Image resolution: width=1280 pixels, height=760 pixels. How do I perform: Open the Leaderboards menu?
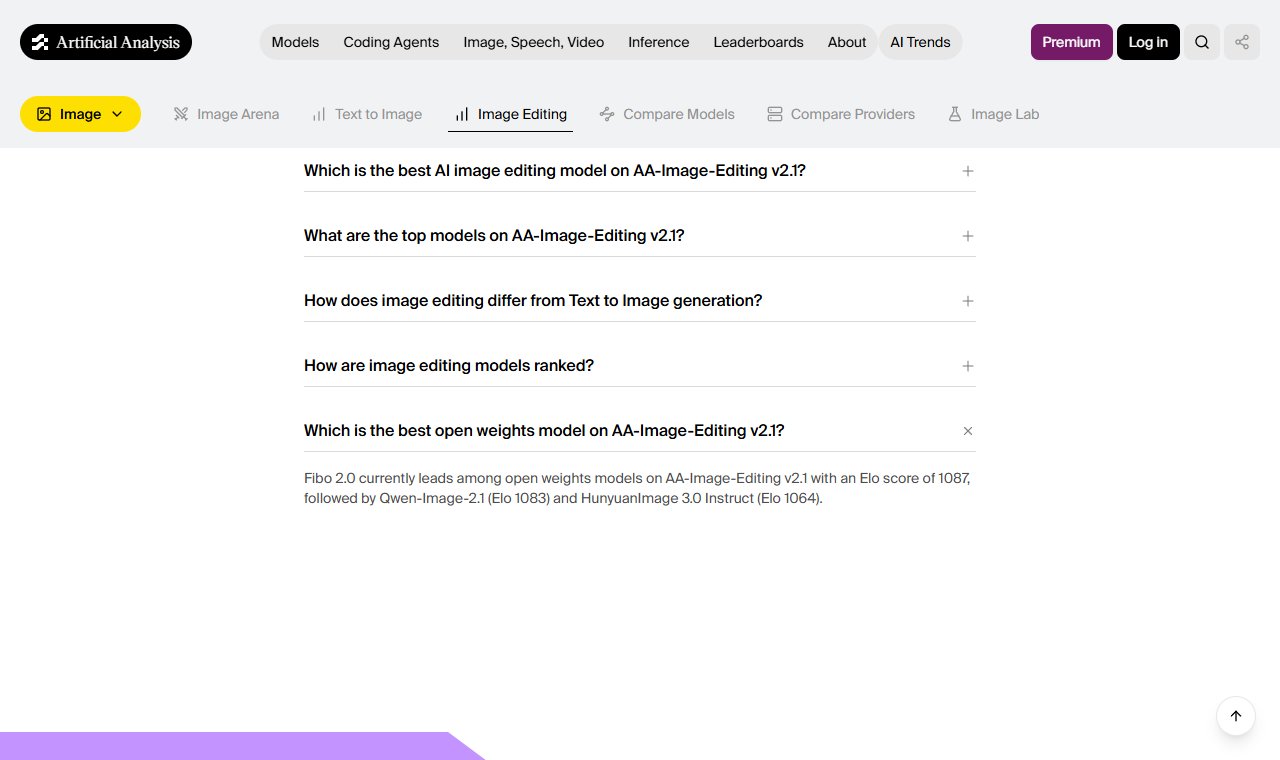point(758,42)
